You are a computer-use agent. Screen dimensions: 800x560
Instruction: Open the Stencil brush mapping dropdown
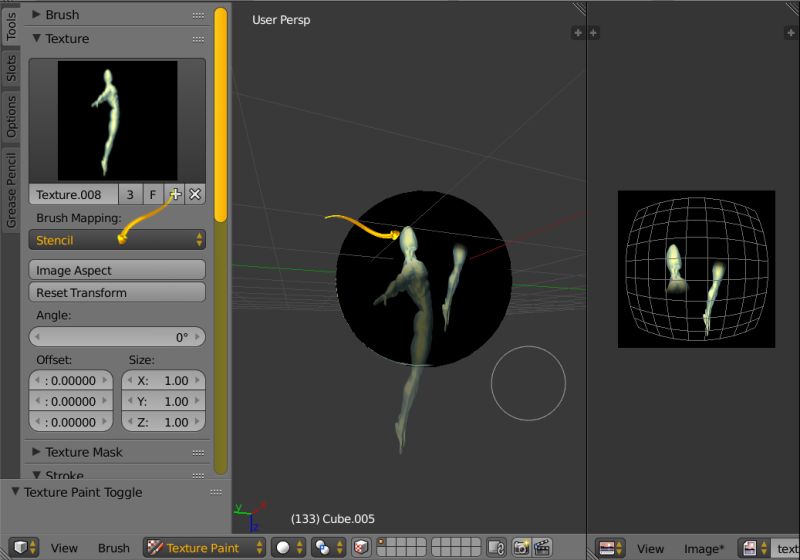pos(117,240)
